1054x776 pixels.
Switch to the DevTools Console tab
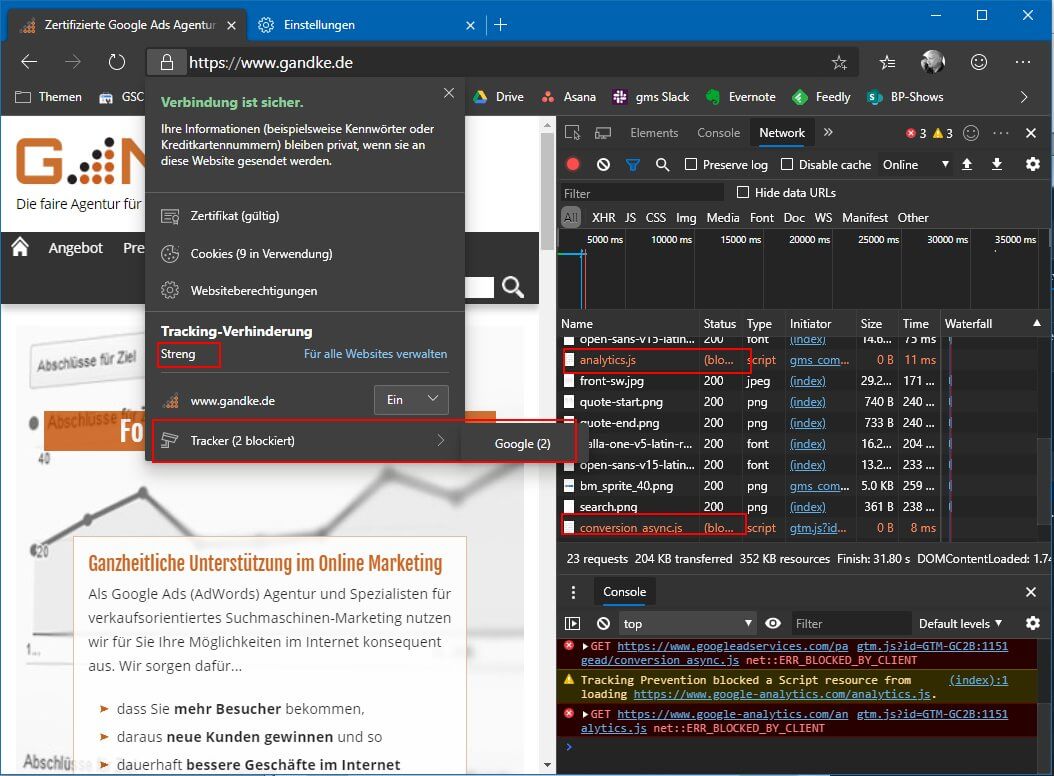point(718,132)
